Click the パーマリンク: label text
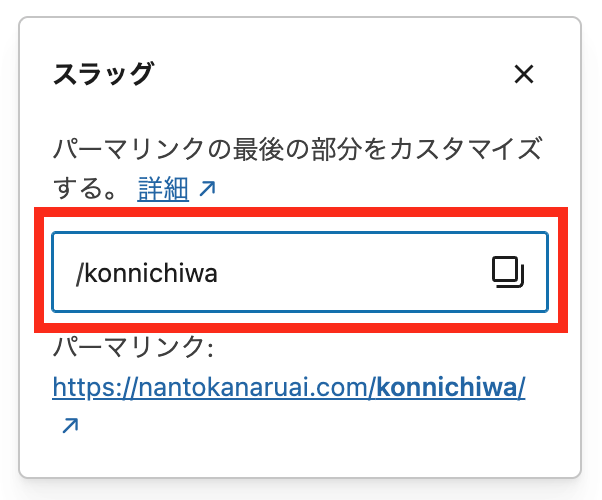 [133, 346]
